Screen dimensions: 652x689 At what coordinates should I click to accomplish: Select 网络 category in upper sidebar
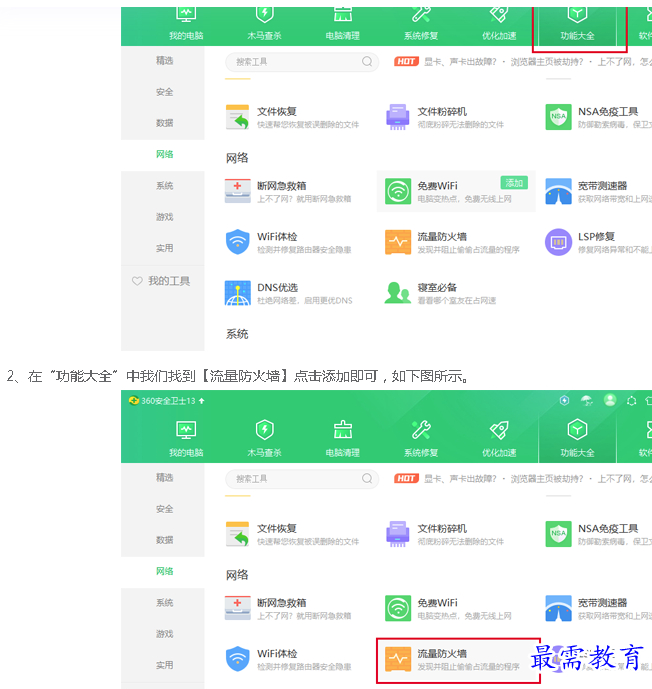pyautogui.click(x=164, y=154)
